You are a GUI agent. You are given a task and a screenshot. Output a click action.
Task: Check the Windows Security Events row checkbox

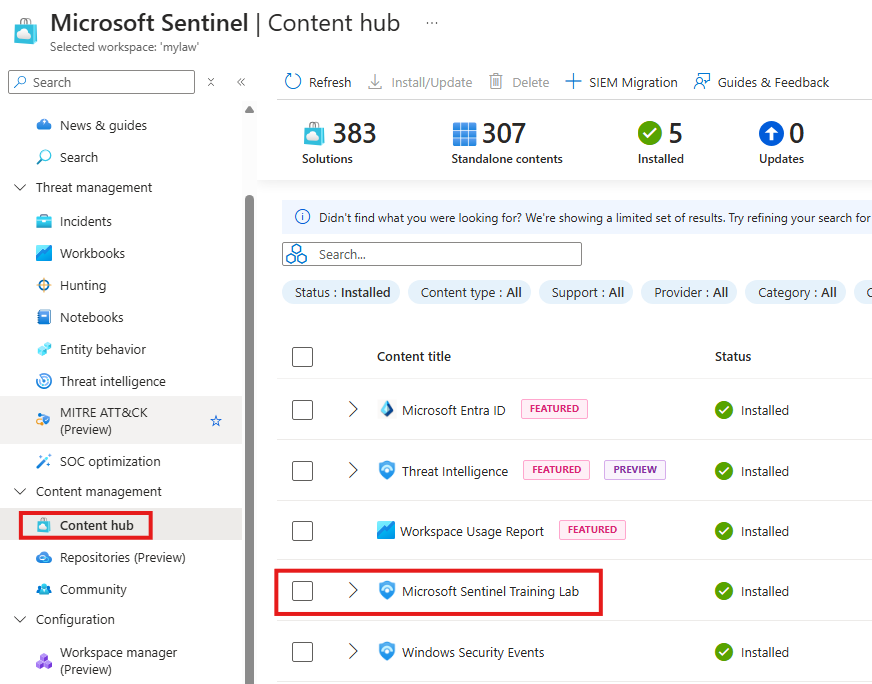[x=303, y=652]
